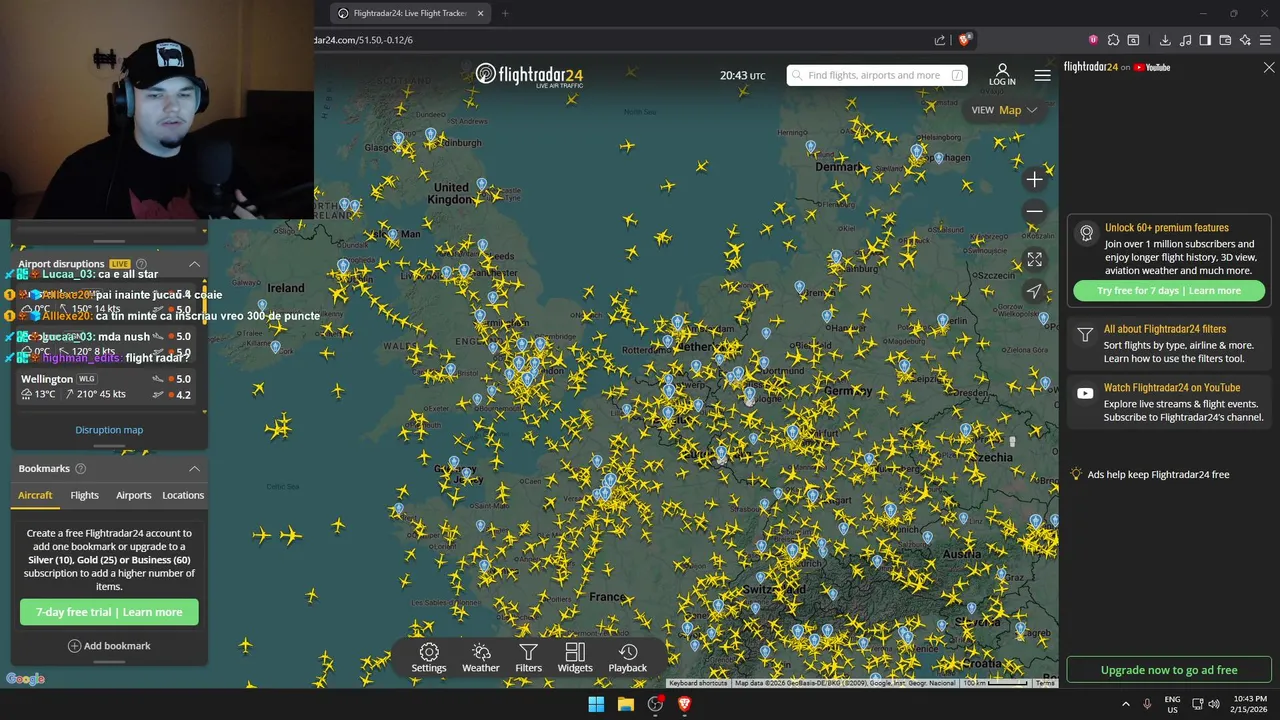Close the Flightradar24 on YouTube side panel
Image resolution: width=1280 pixels, height=720 pixels.
1269,68
